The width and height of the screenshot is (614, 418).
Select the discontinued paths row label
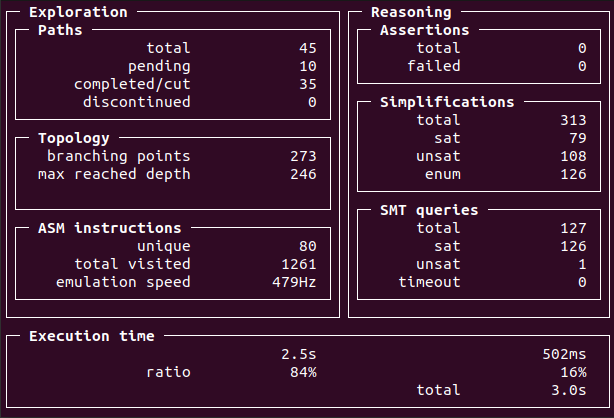pyautogui.click(x=137, y=102)
